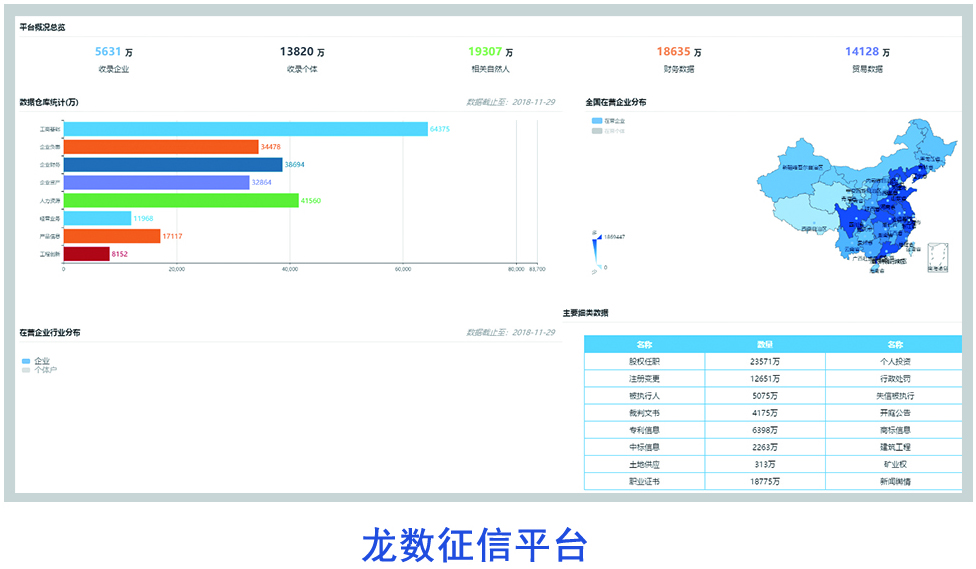The height and width of the screenshot is (569, 976).
Task: Click the 23571万 quantity cell
Action: click(x=765, y=361)
